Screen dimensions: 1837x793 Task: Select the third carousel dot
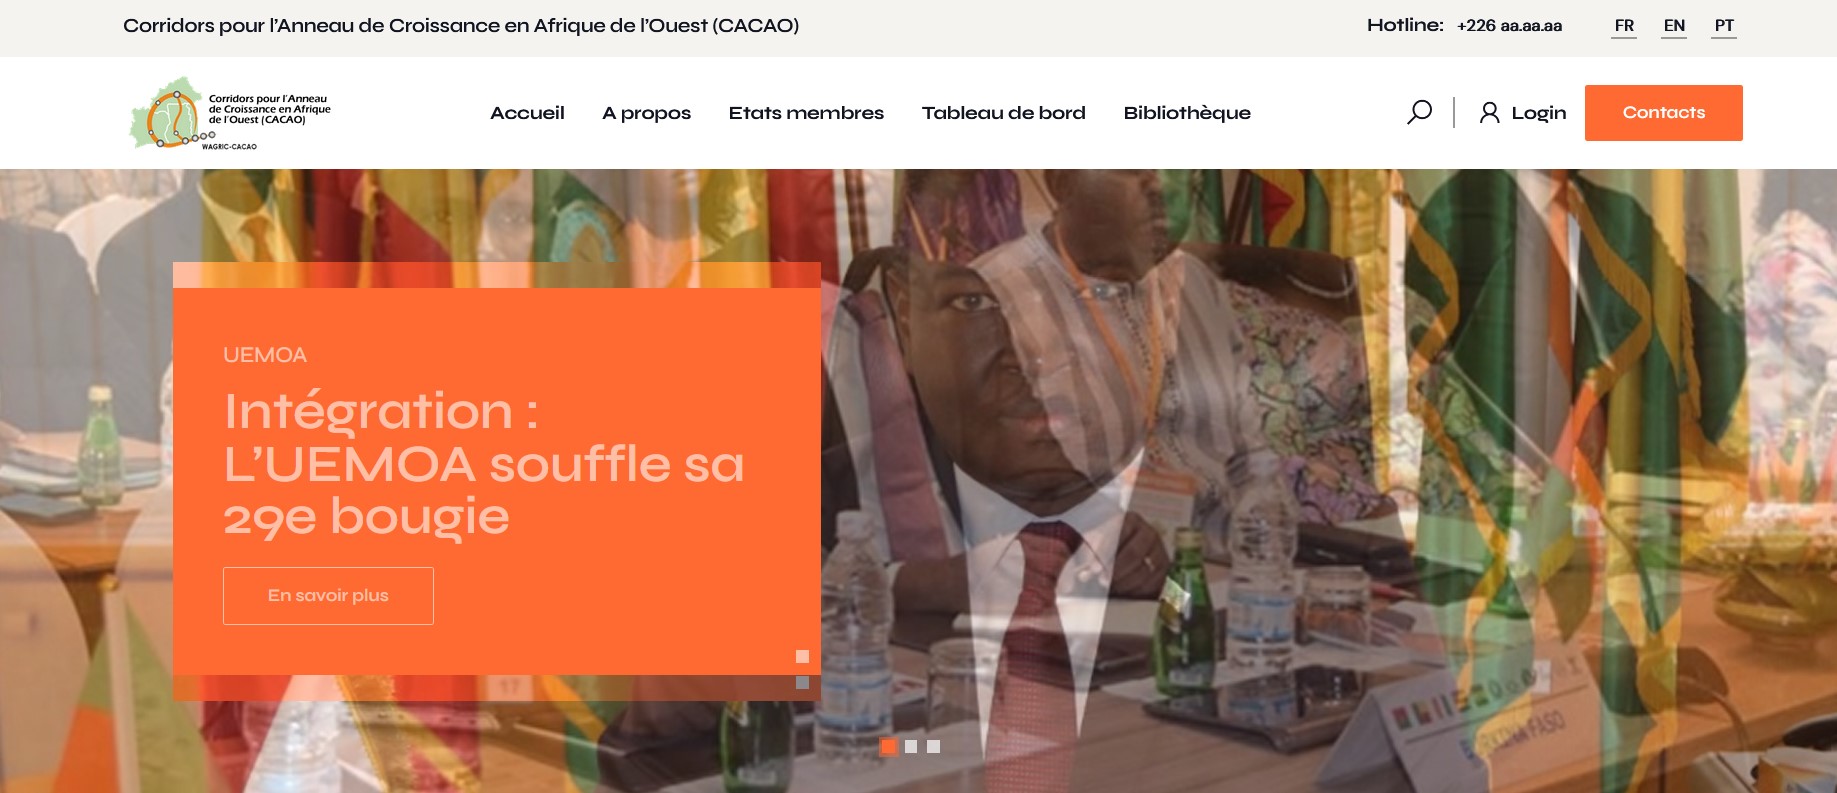click(933, 746)
